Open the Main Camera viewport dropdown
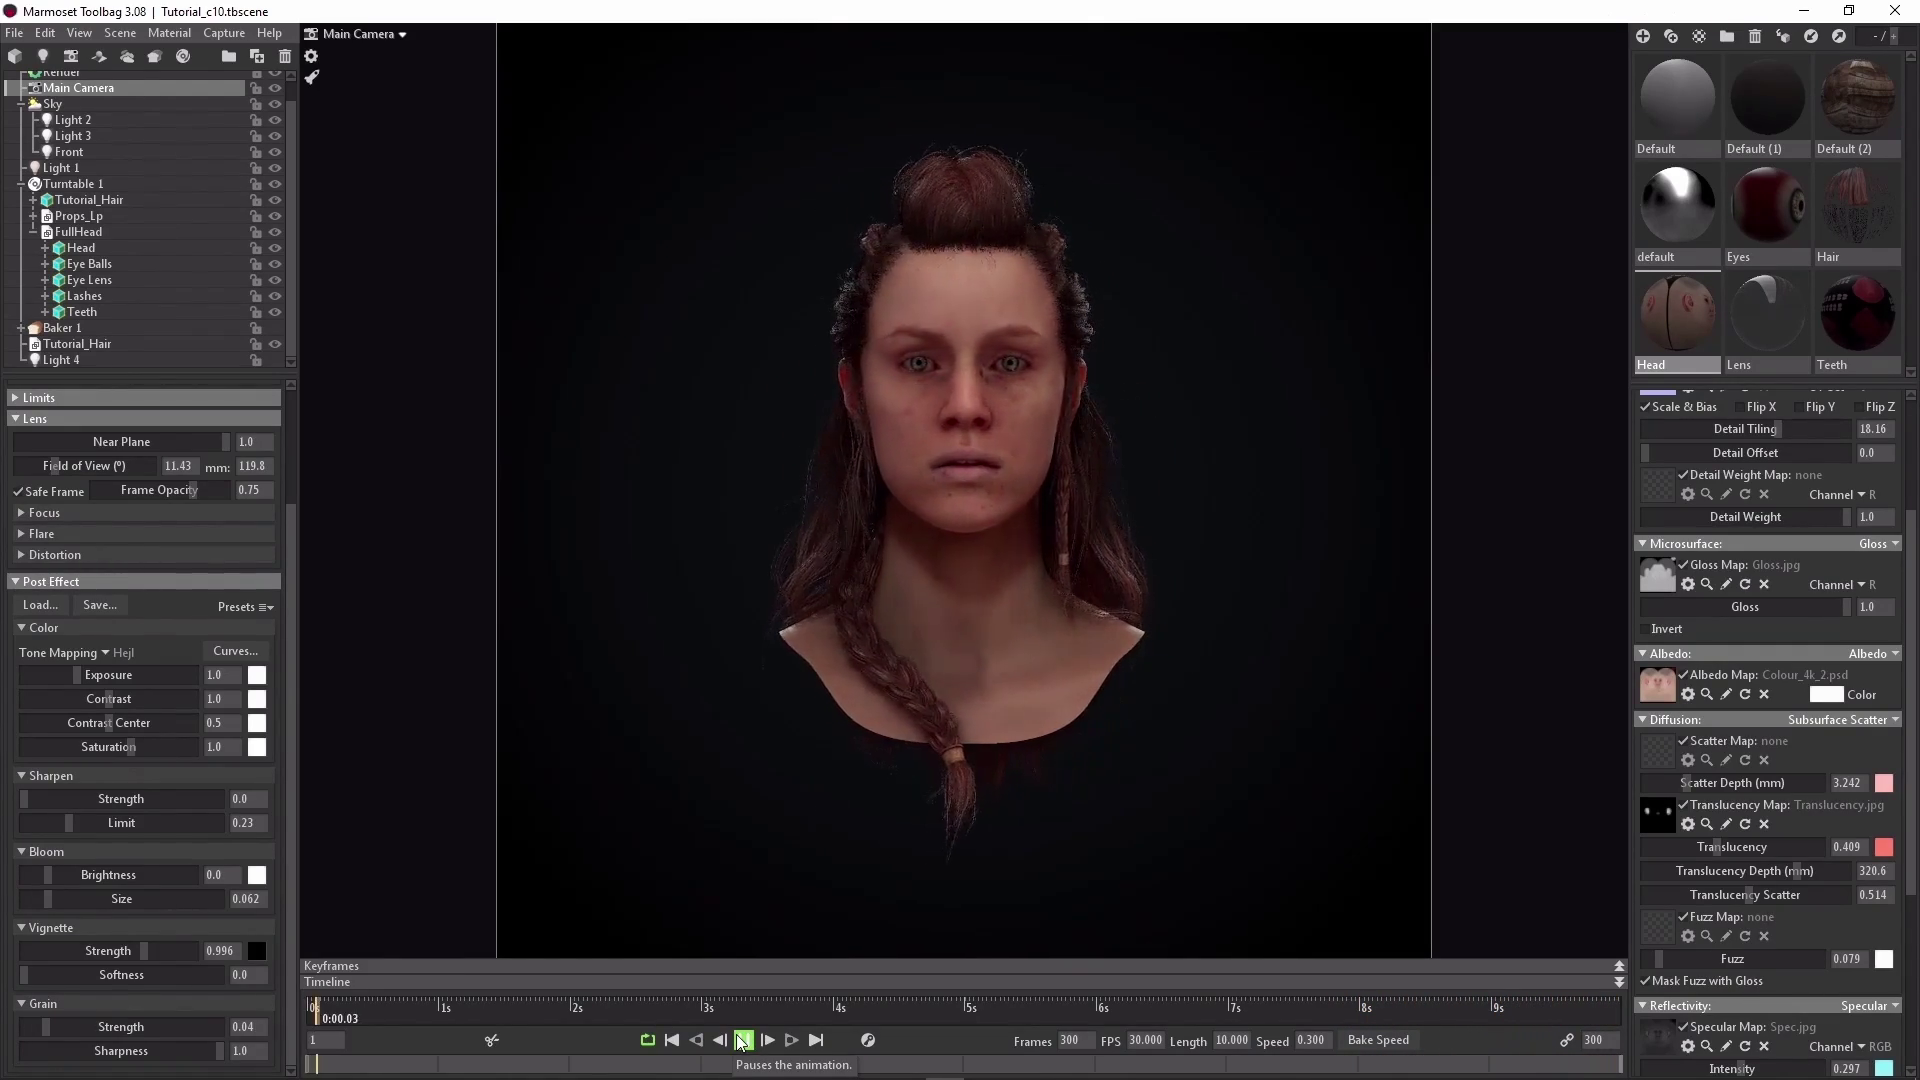Image resolution: width=1920 pixels, height=1080 pixels. (x=365, y=34)
